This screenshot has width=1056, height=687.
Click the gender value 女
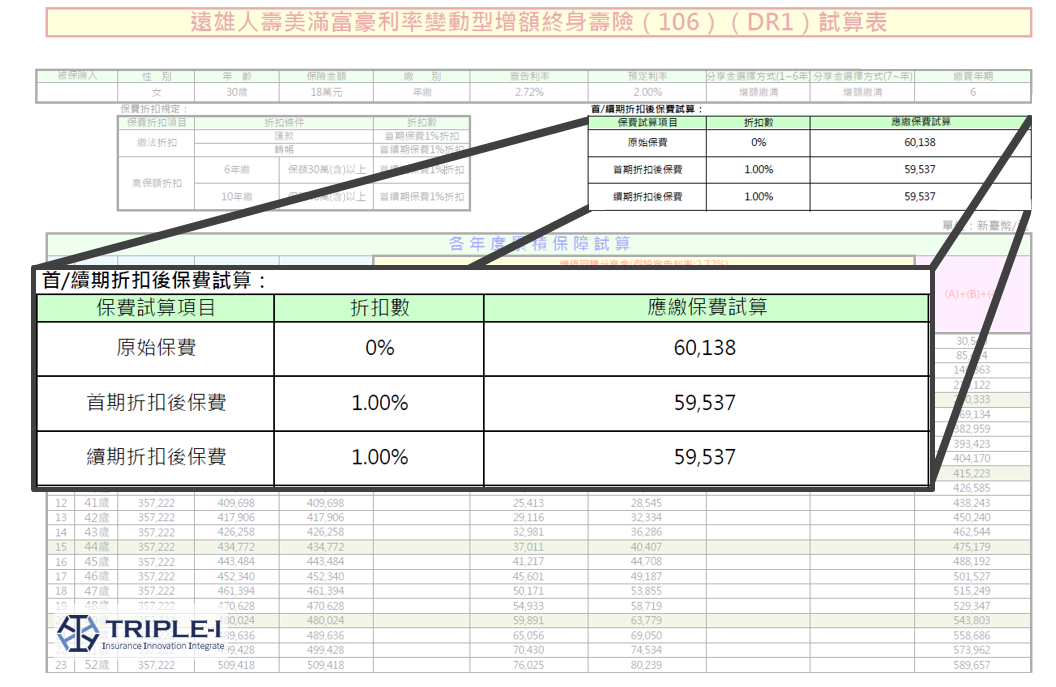click(156, 92)
